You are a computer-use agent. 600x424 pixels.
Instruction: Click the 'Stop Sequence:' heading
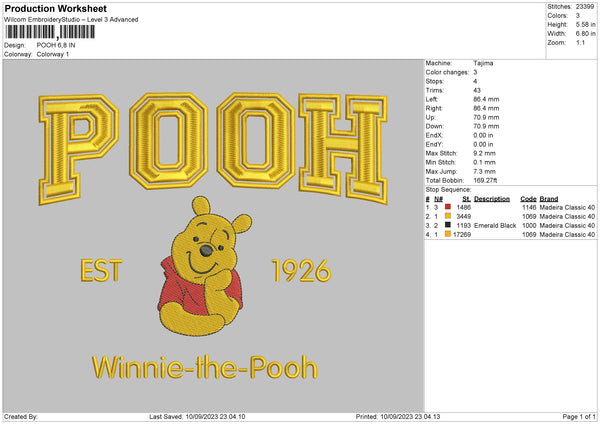(x=448, y=189)
